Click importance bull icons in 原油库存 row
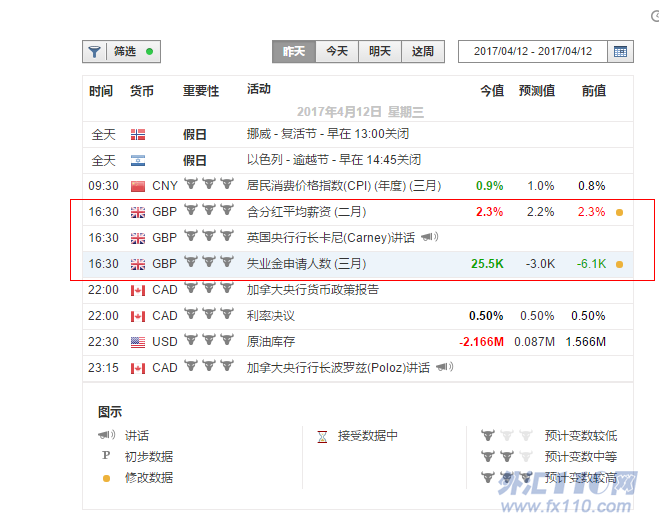This screenshot has height=524, width=659. point(209,340)
